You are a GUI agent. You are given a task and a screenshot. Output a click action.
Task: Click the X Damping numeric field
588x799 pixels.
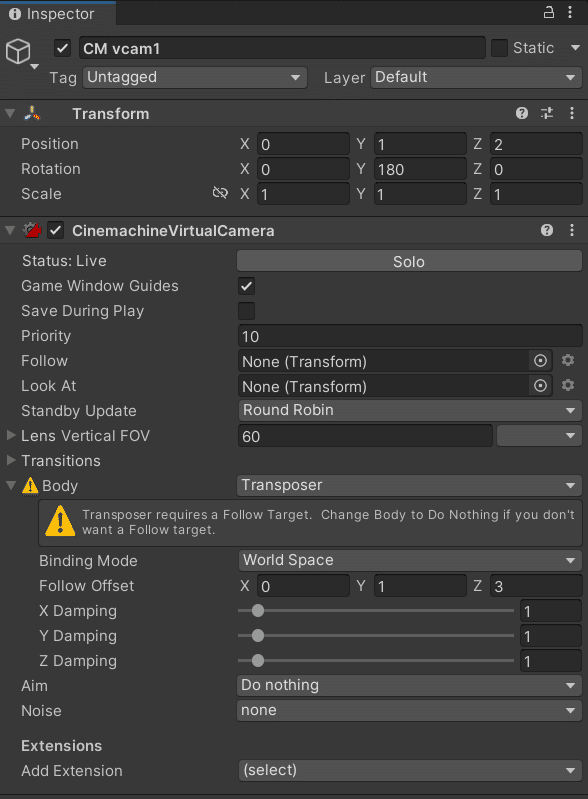tap(551, 610)
